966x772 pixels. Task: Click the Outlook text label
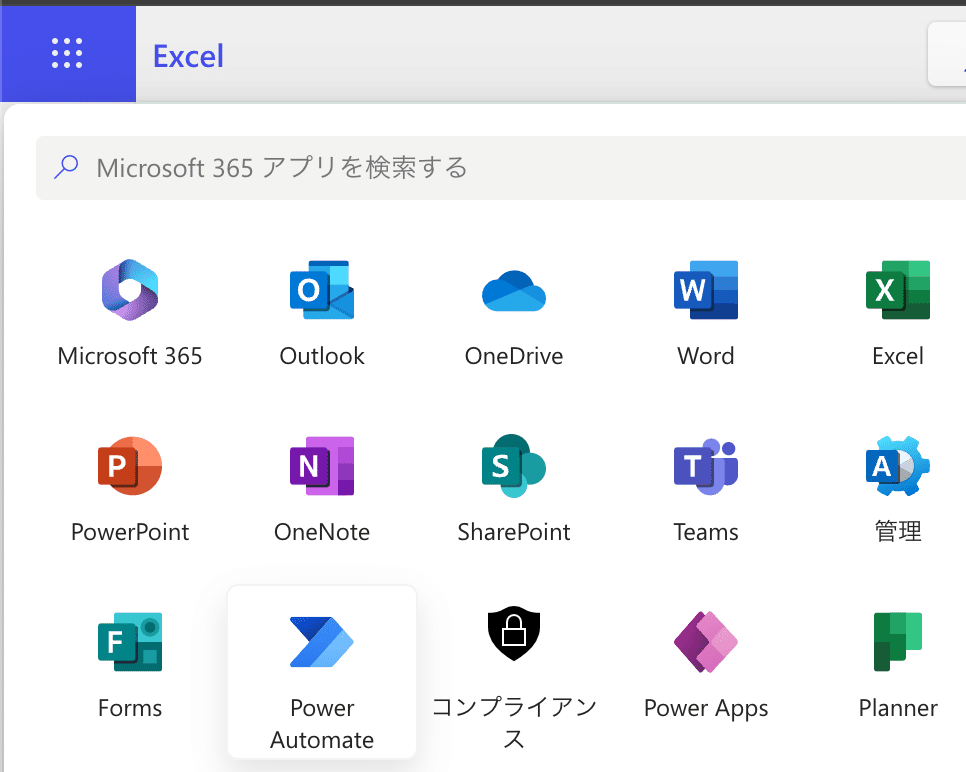click(x=322, y=356)
